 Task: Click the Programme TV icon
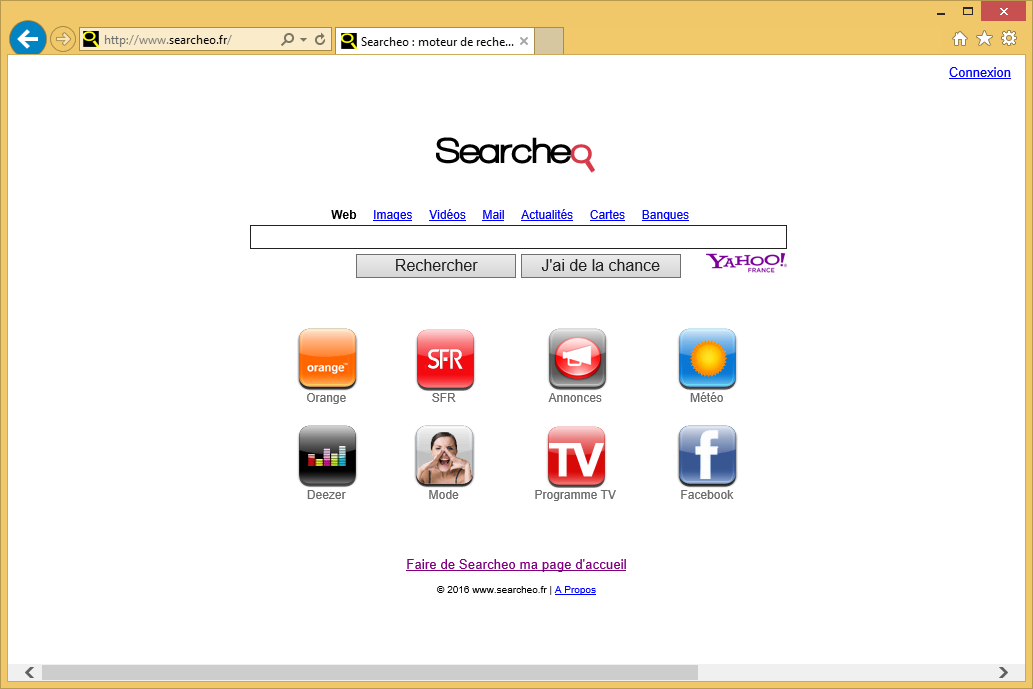[x=576, y=455]
